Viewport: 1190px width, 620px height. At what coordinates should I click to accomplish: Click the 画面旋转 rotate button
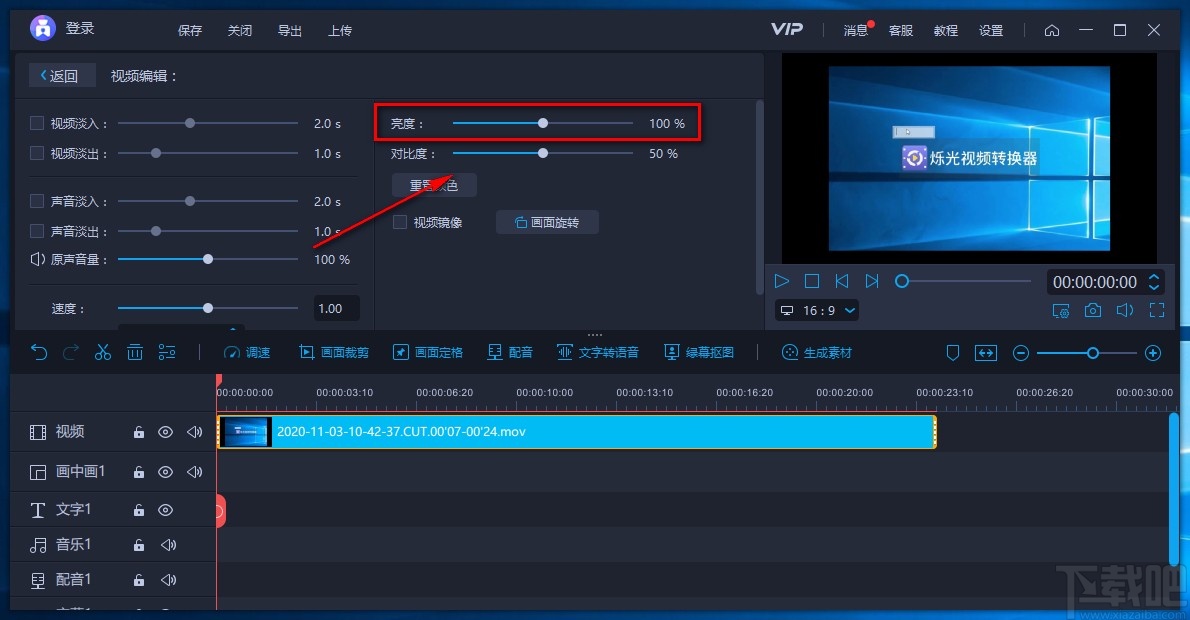click(547, 222)
